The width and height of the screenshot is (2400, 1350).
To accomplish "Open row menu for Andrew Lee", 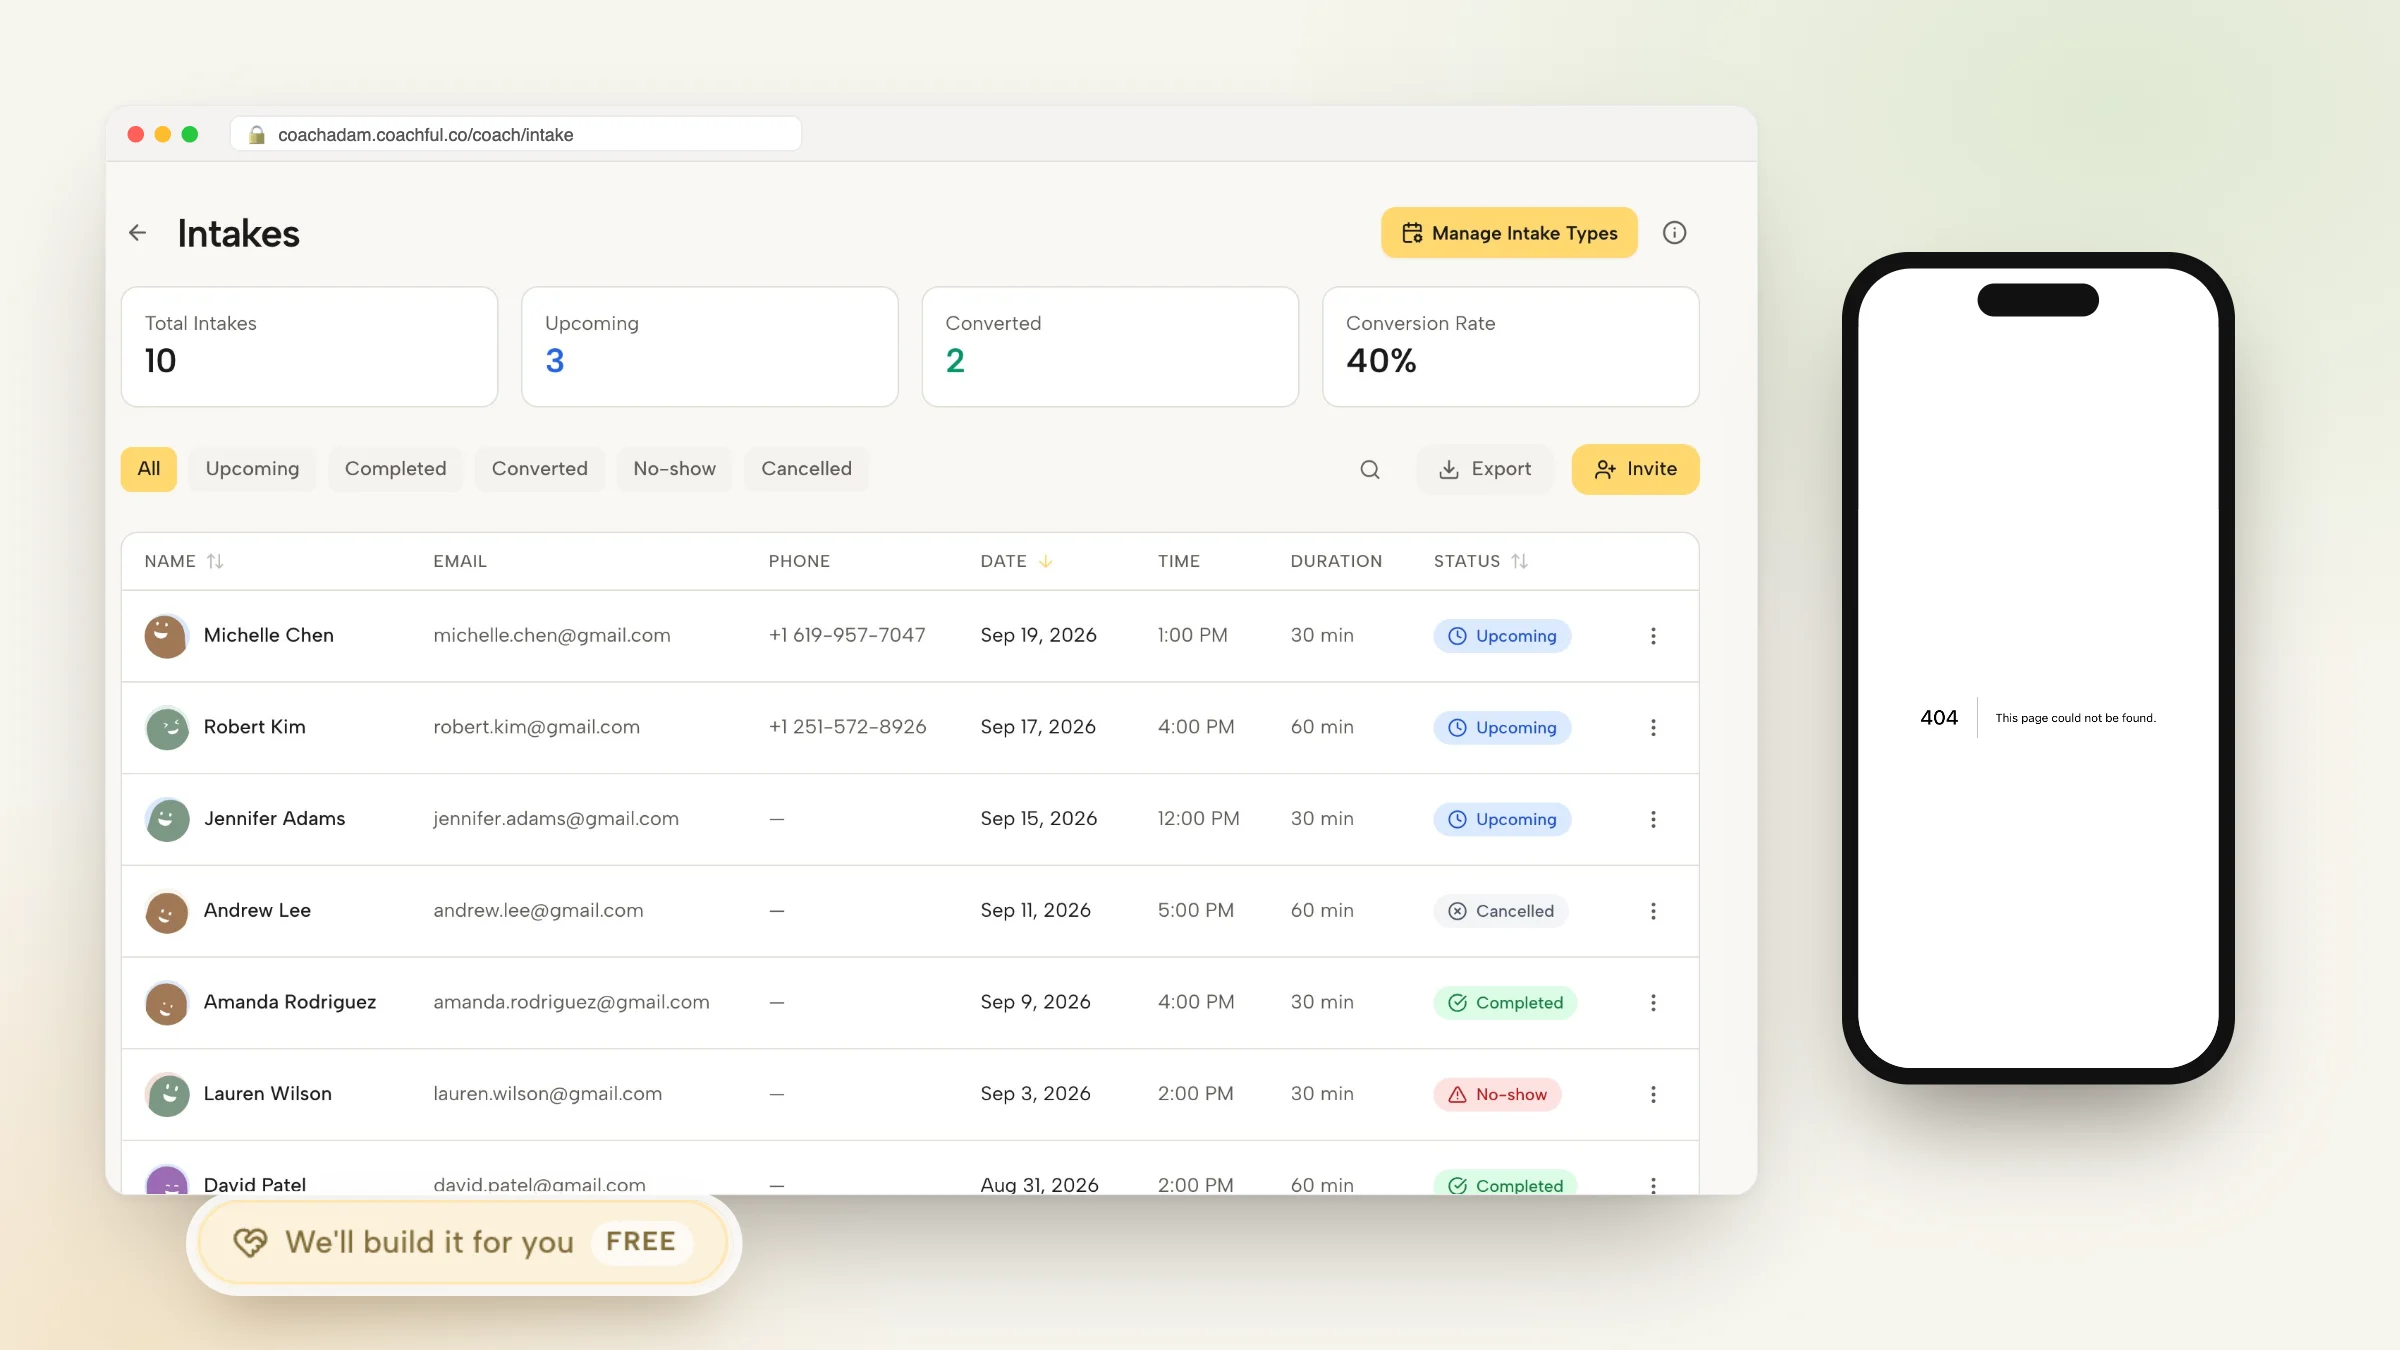I will pyautogui.click(x=1653, y=911).
